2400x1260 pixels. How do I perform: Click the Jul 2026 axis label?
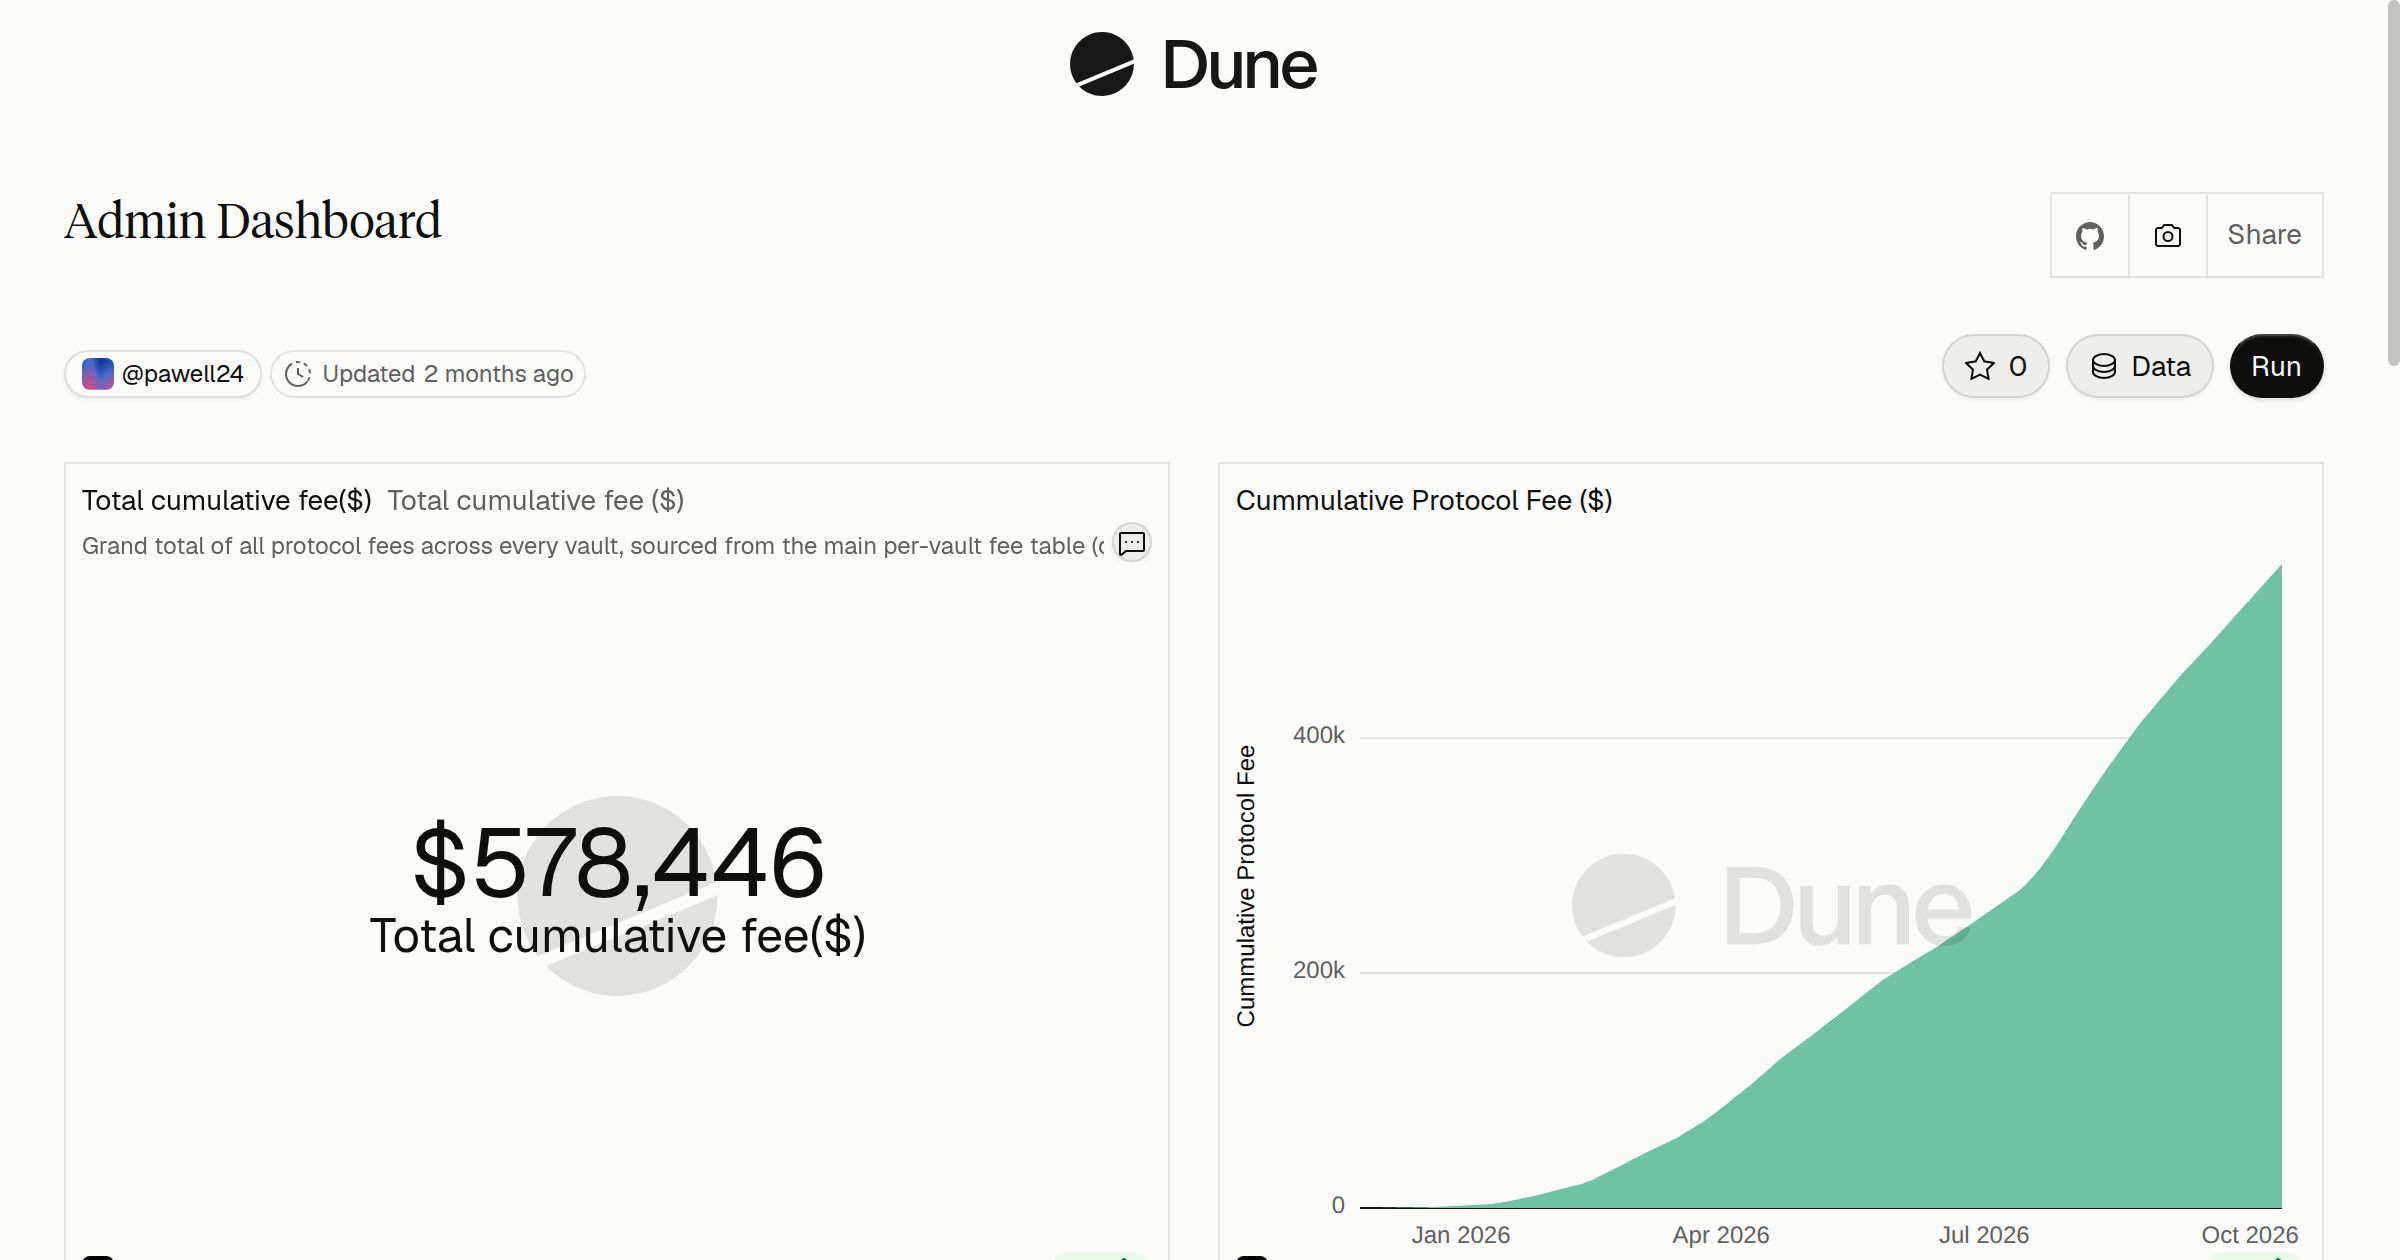[1984, 1235]
